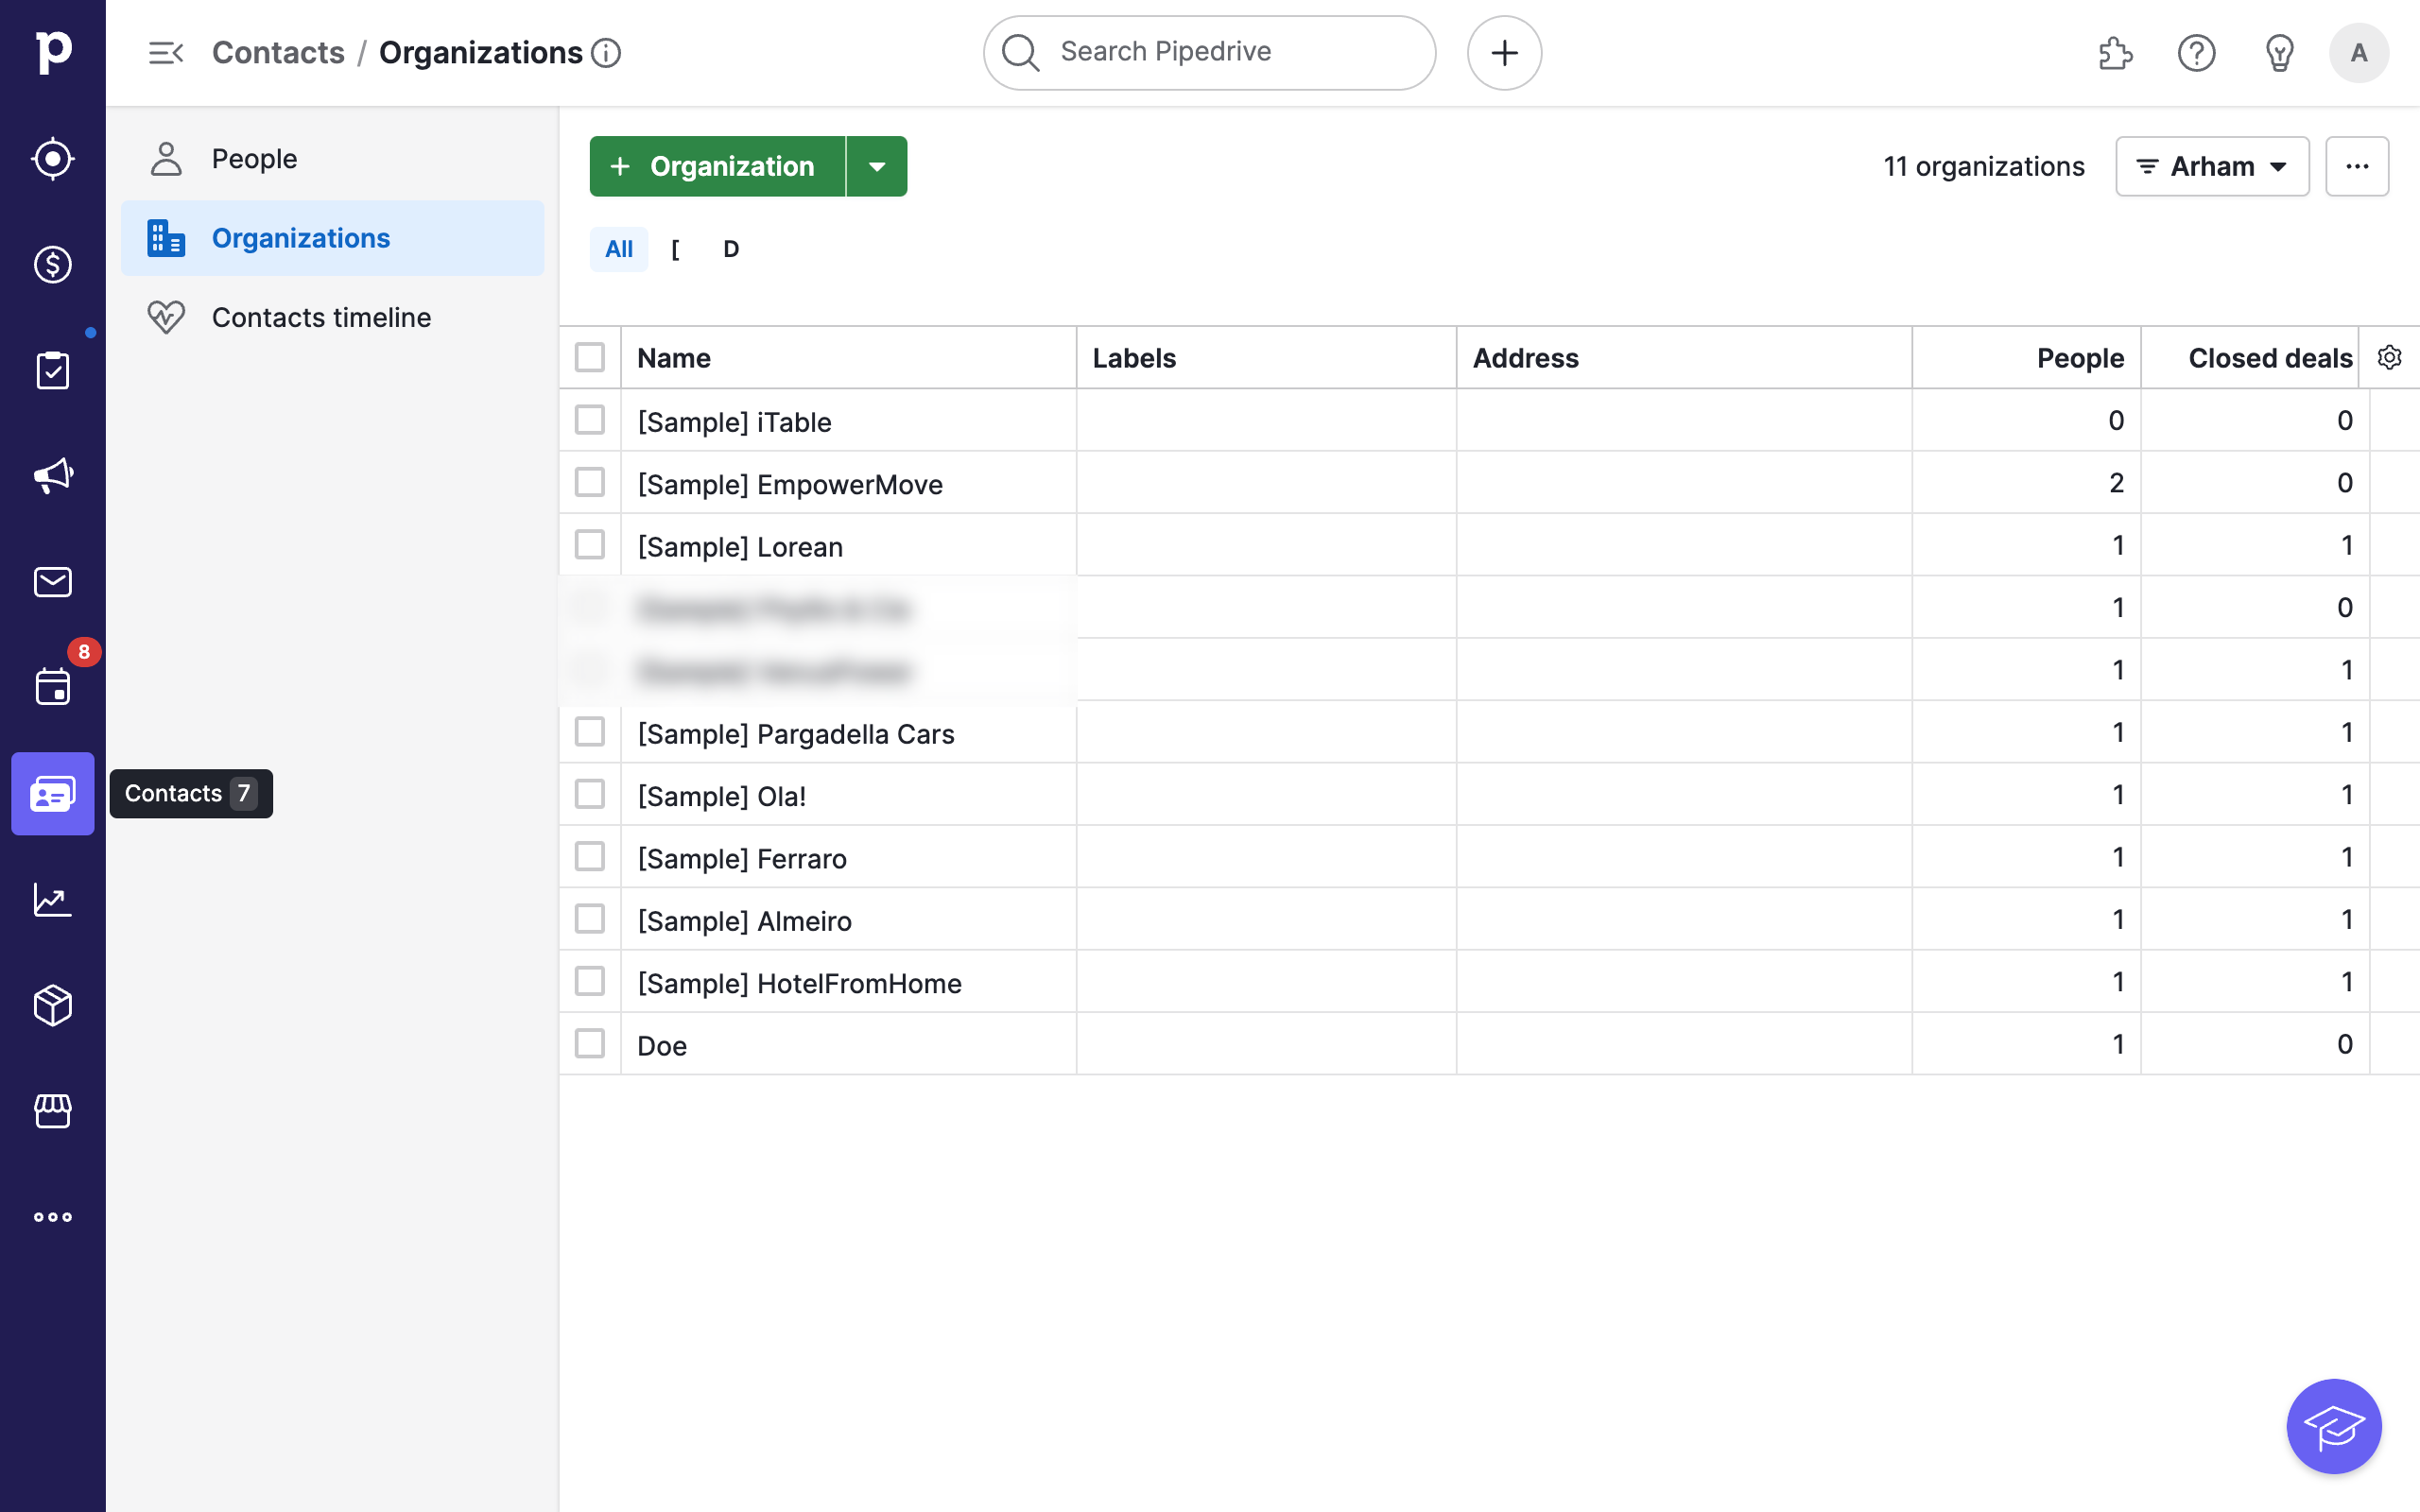Click the table column settings gear
This screenshot has height=1512, width=2420.
(x=2388, y=357)
